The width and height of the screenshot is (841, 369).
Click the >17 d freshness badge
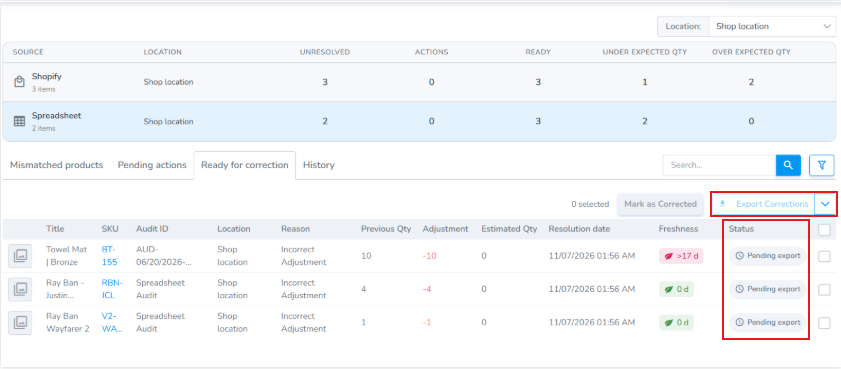(x=681, y=256)
